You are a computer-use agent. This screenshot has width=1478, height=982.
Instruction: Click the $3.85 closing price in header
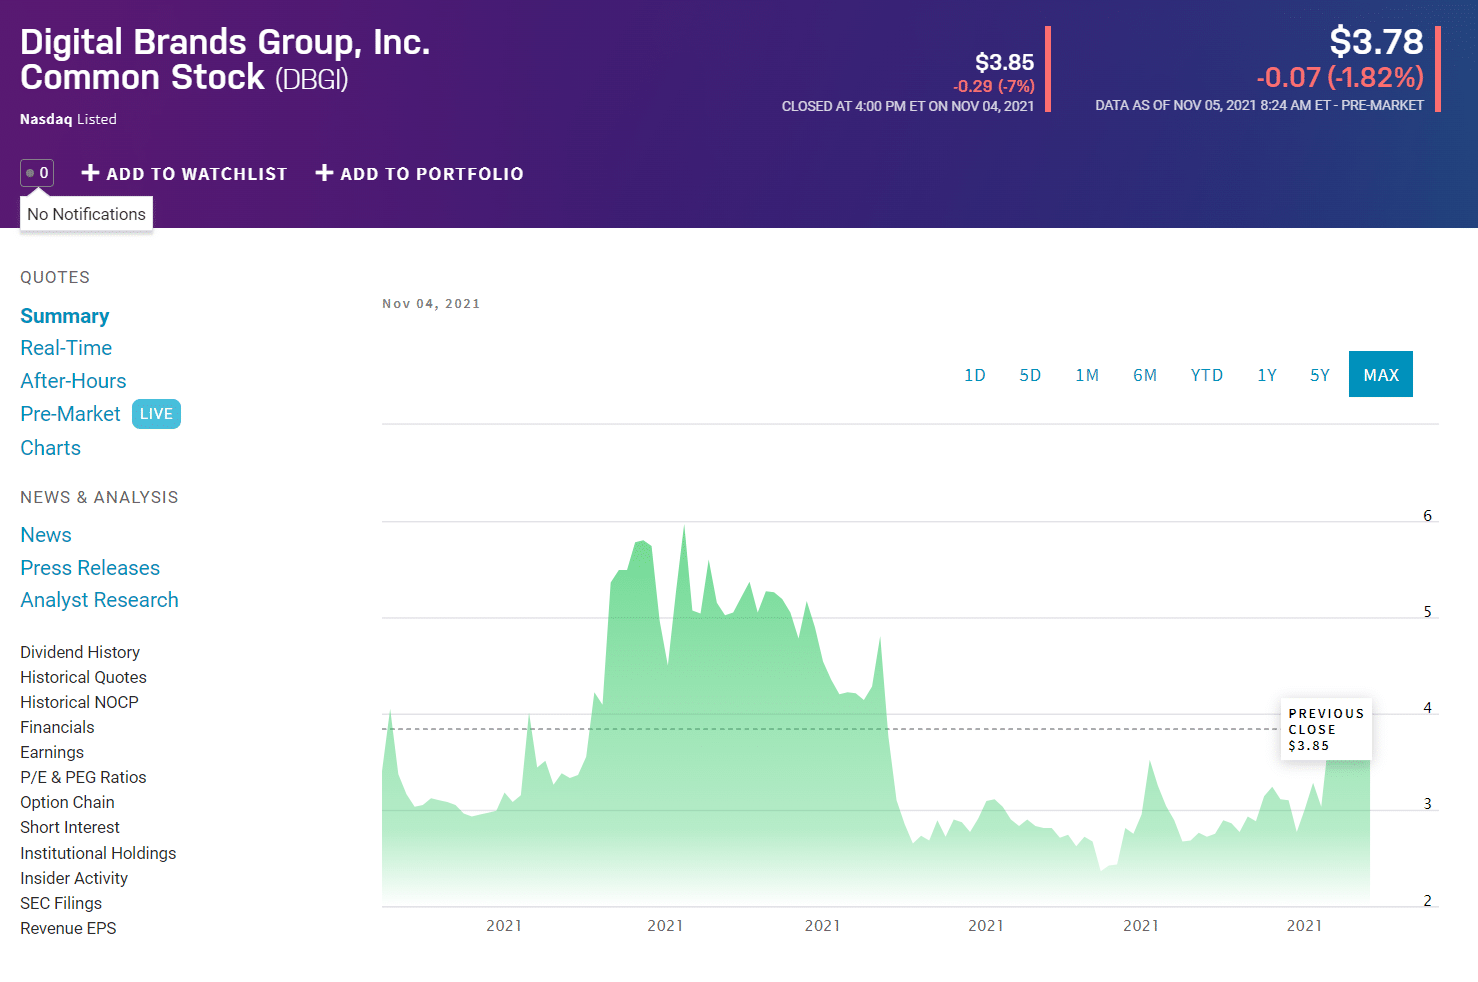coord(1004,62)
